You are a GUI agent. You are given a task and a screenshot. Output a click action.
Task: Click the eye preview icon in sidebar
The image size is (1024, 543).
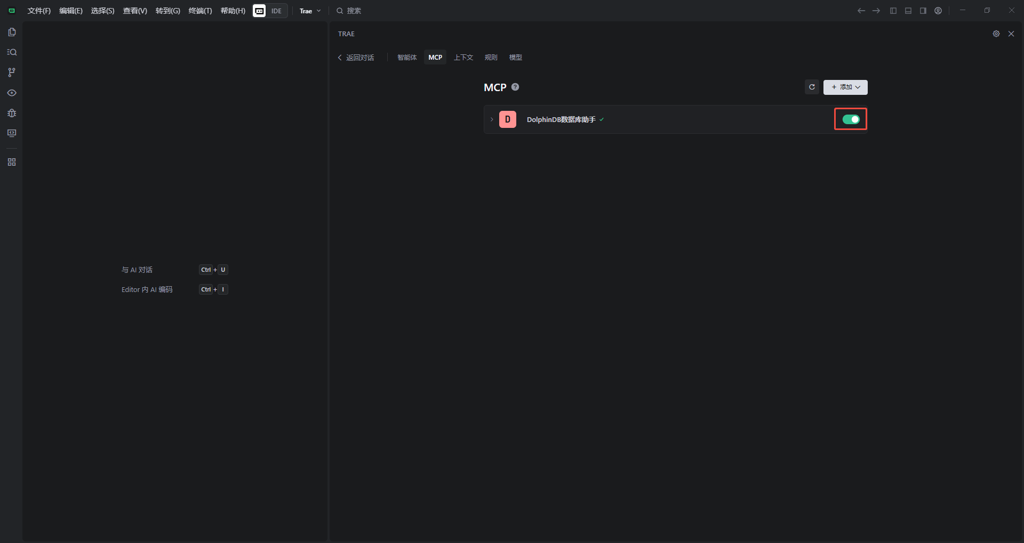pyautogui.click(x=12, y=93)
